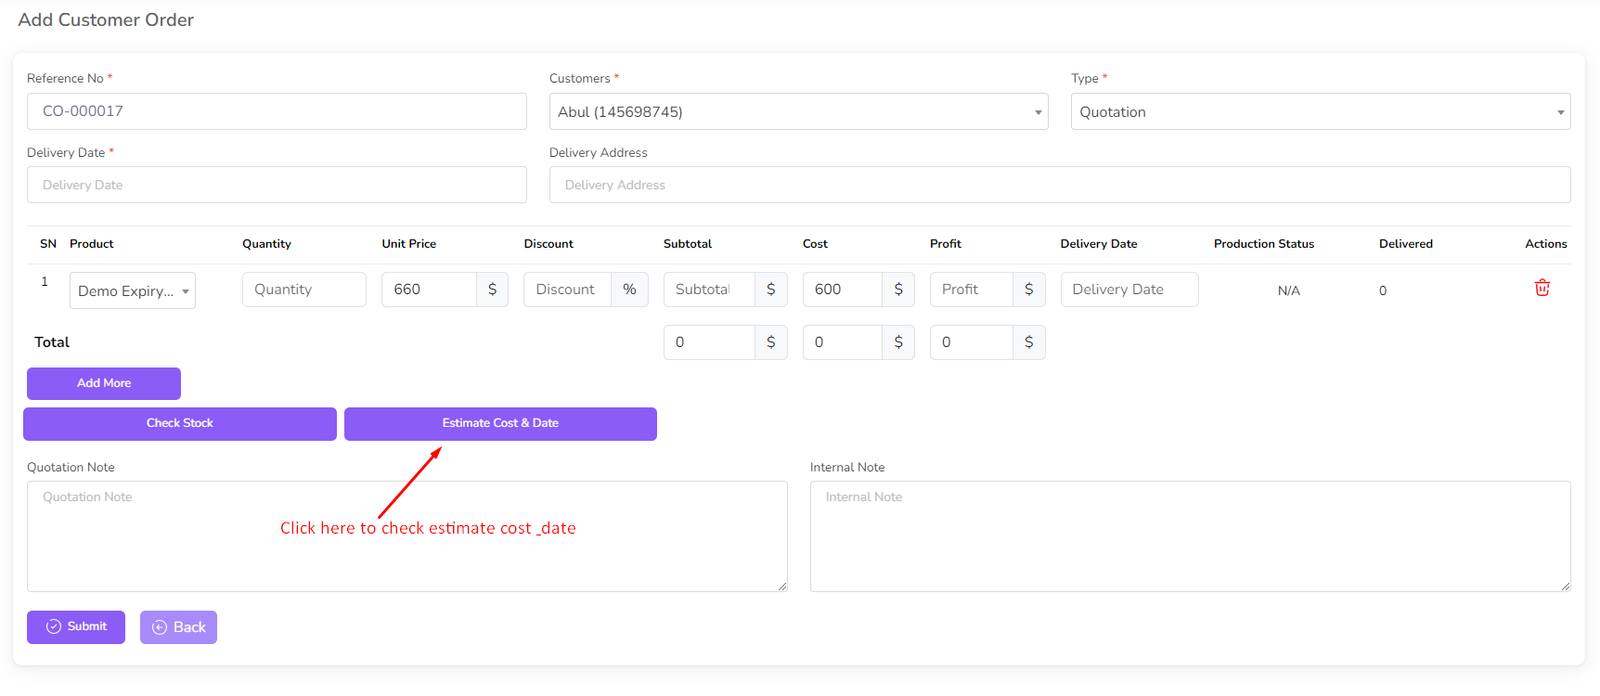Click the back arrow icon in the Back button
The width and height of the screenshot is (1600, 696).
pyautogui.click(x=159, y=628)
